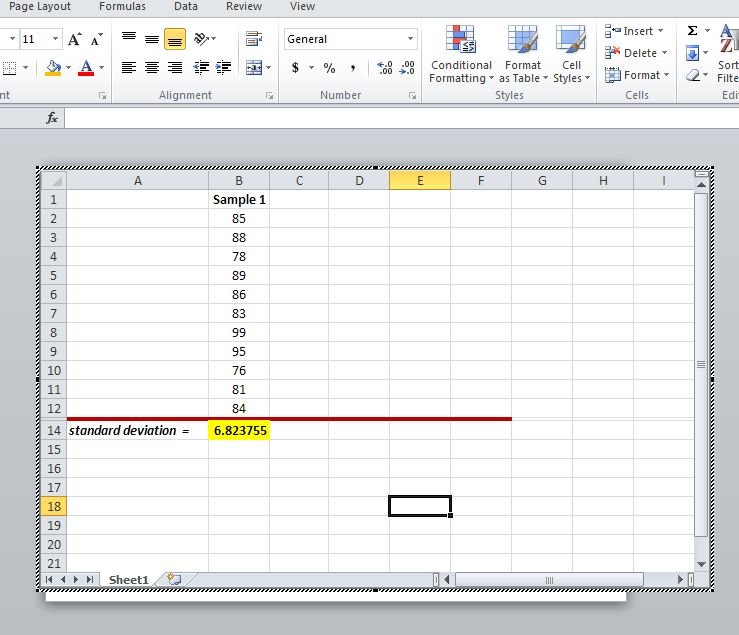The height and width of the screenshot is (635, 739).
Task: Click the AutoSum sigma icon
Action: [x=692, y=31]
